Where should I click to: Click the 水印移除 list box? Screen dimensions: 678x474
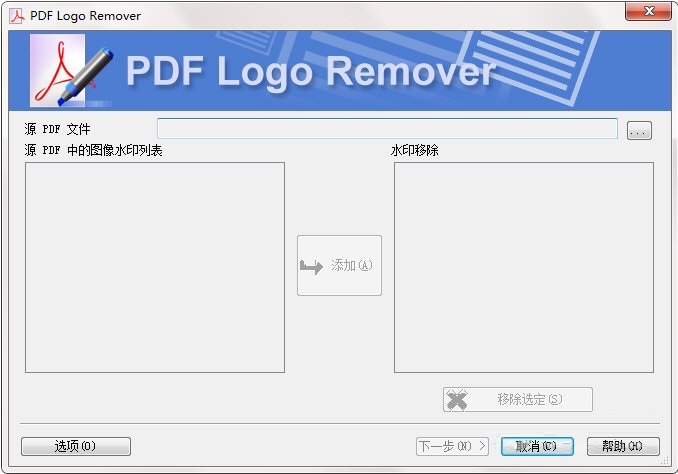click(x=524, y=267)
